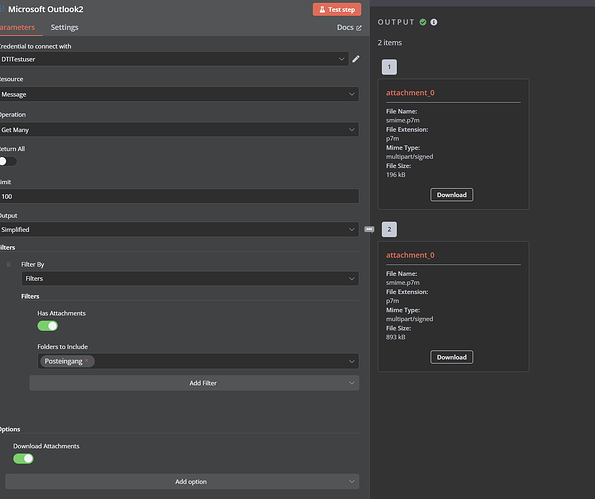Click the Has Attachments label
The image size is (595, 499).
pyautogui.click(x=61, y=313)
